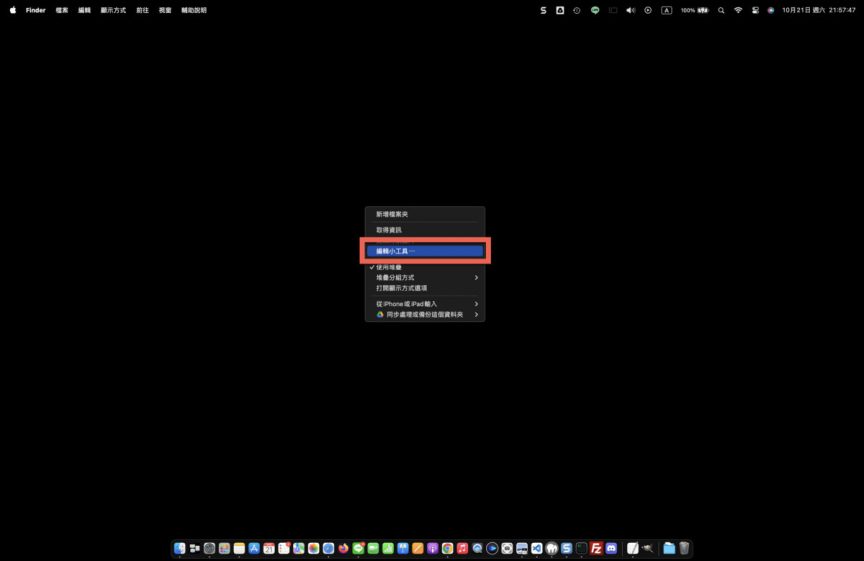Click the Siri icon in the menu bar
Image resolution: width=864 pixels, height=561 pixels.
[770, 10]
